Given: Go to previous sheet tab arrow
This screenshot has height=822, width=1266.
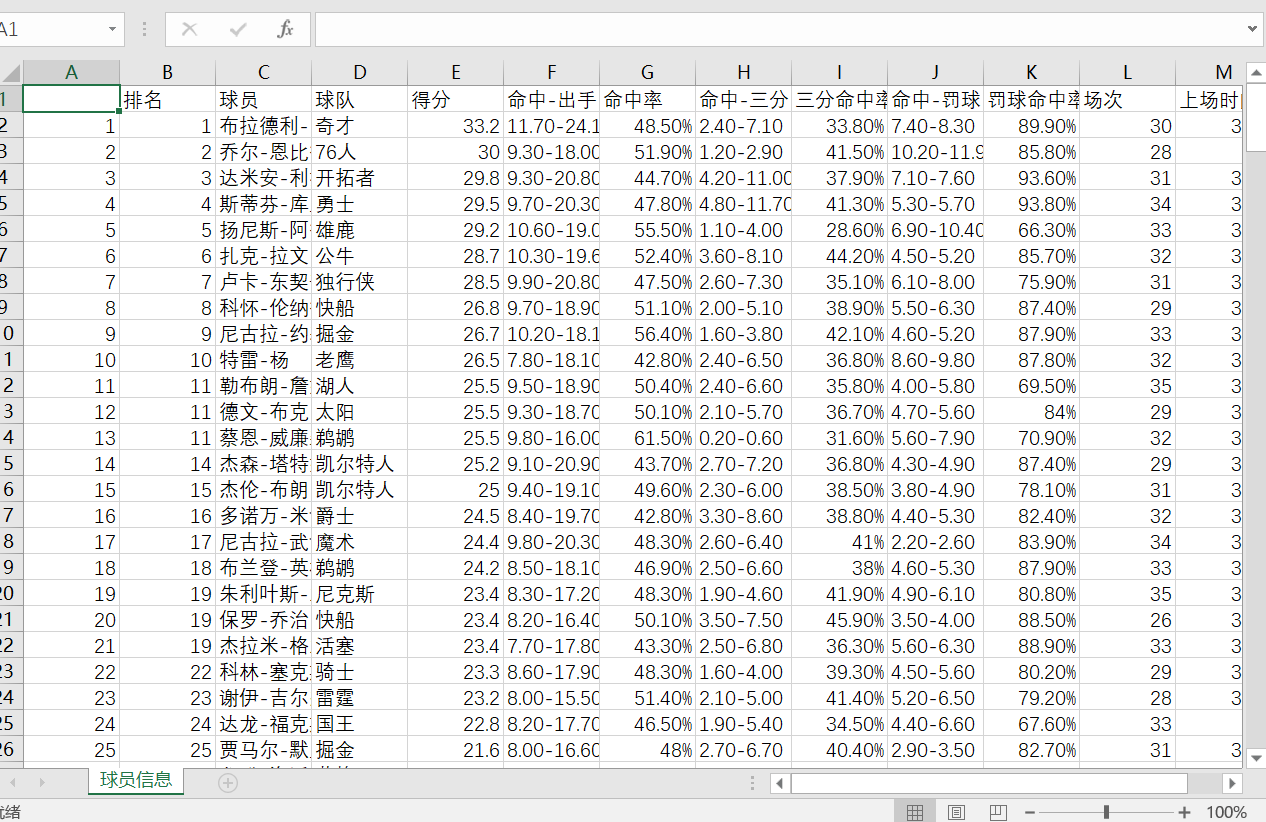Looking at the screenshot, I should 14,782.
